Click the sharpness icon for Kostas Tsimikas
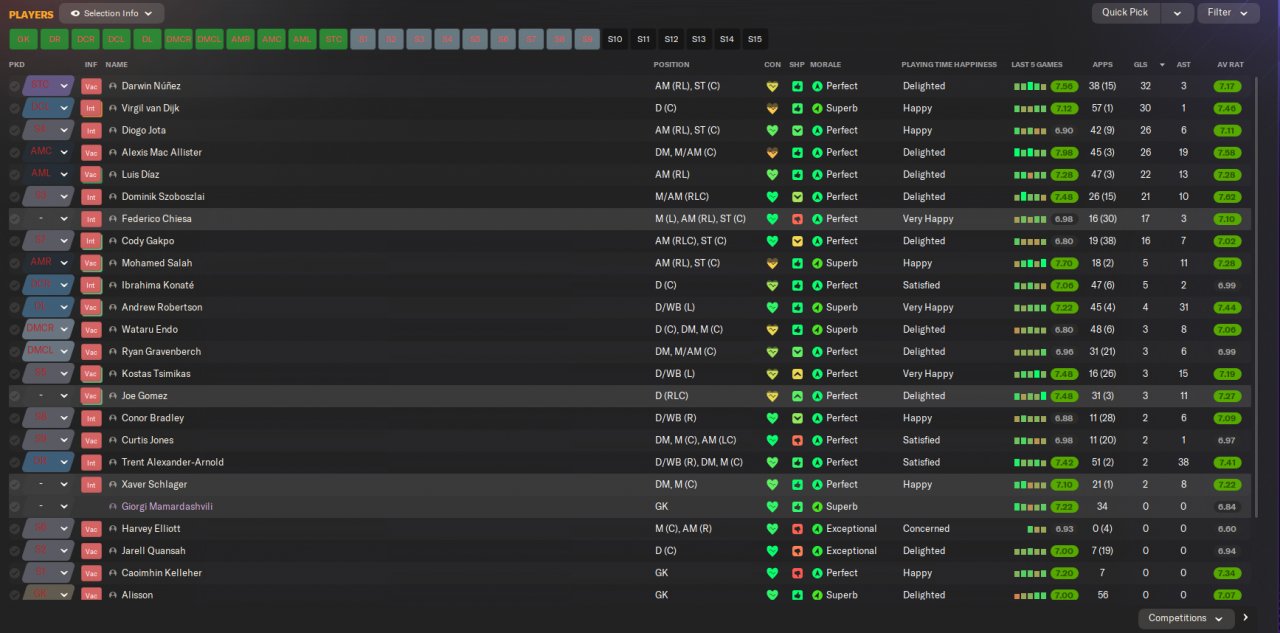 pos(797,374)
